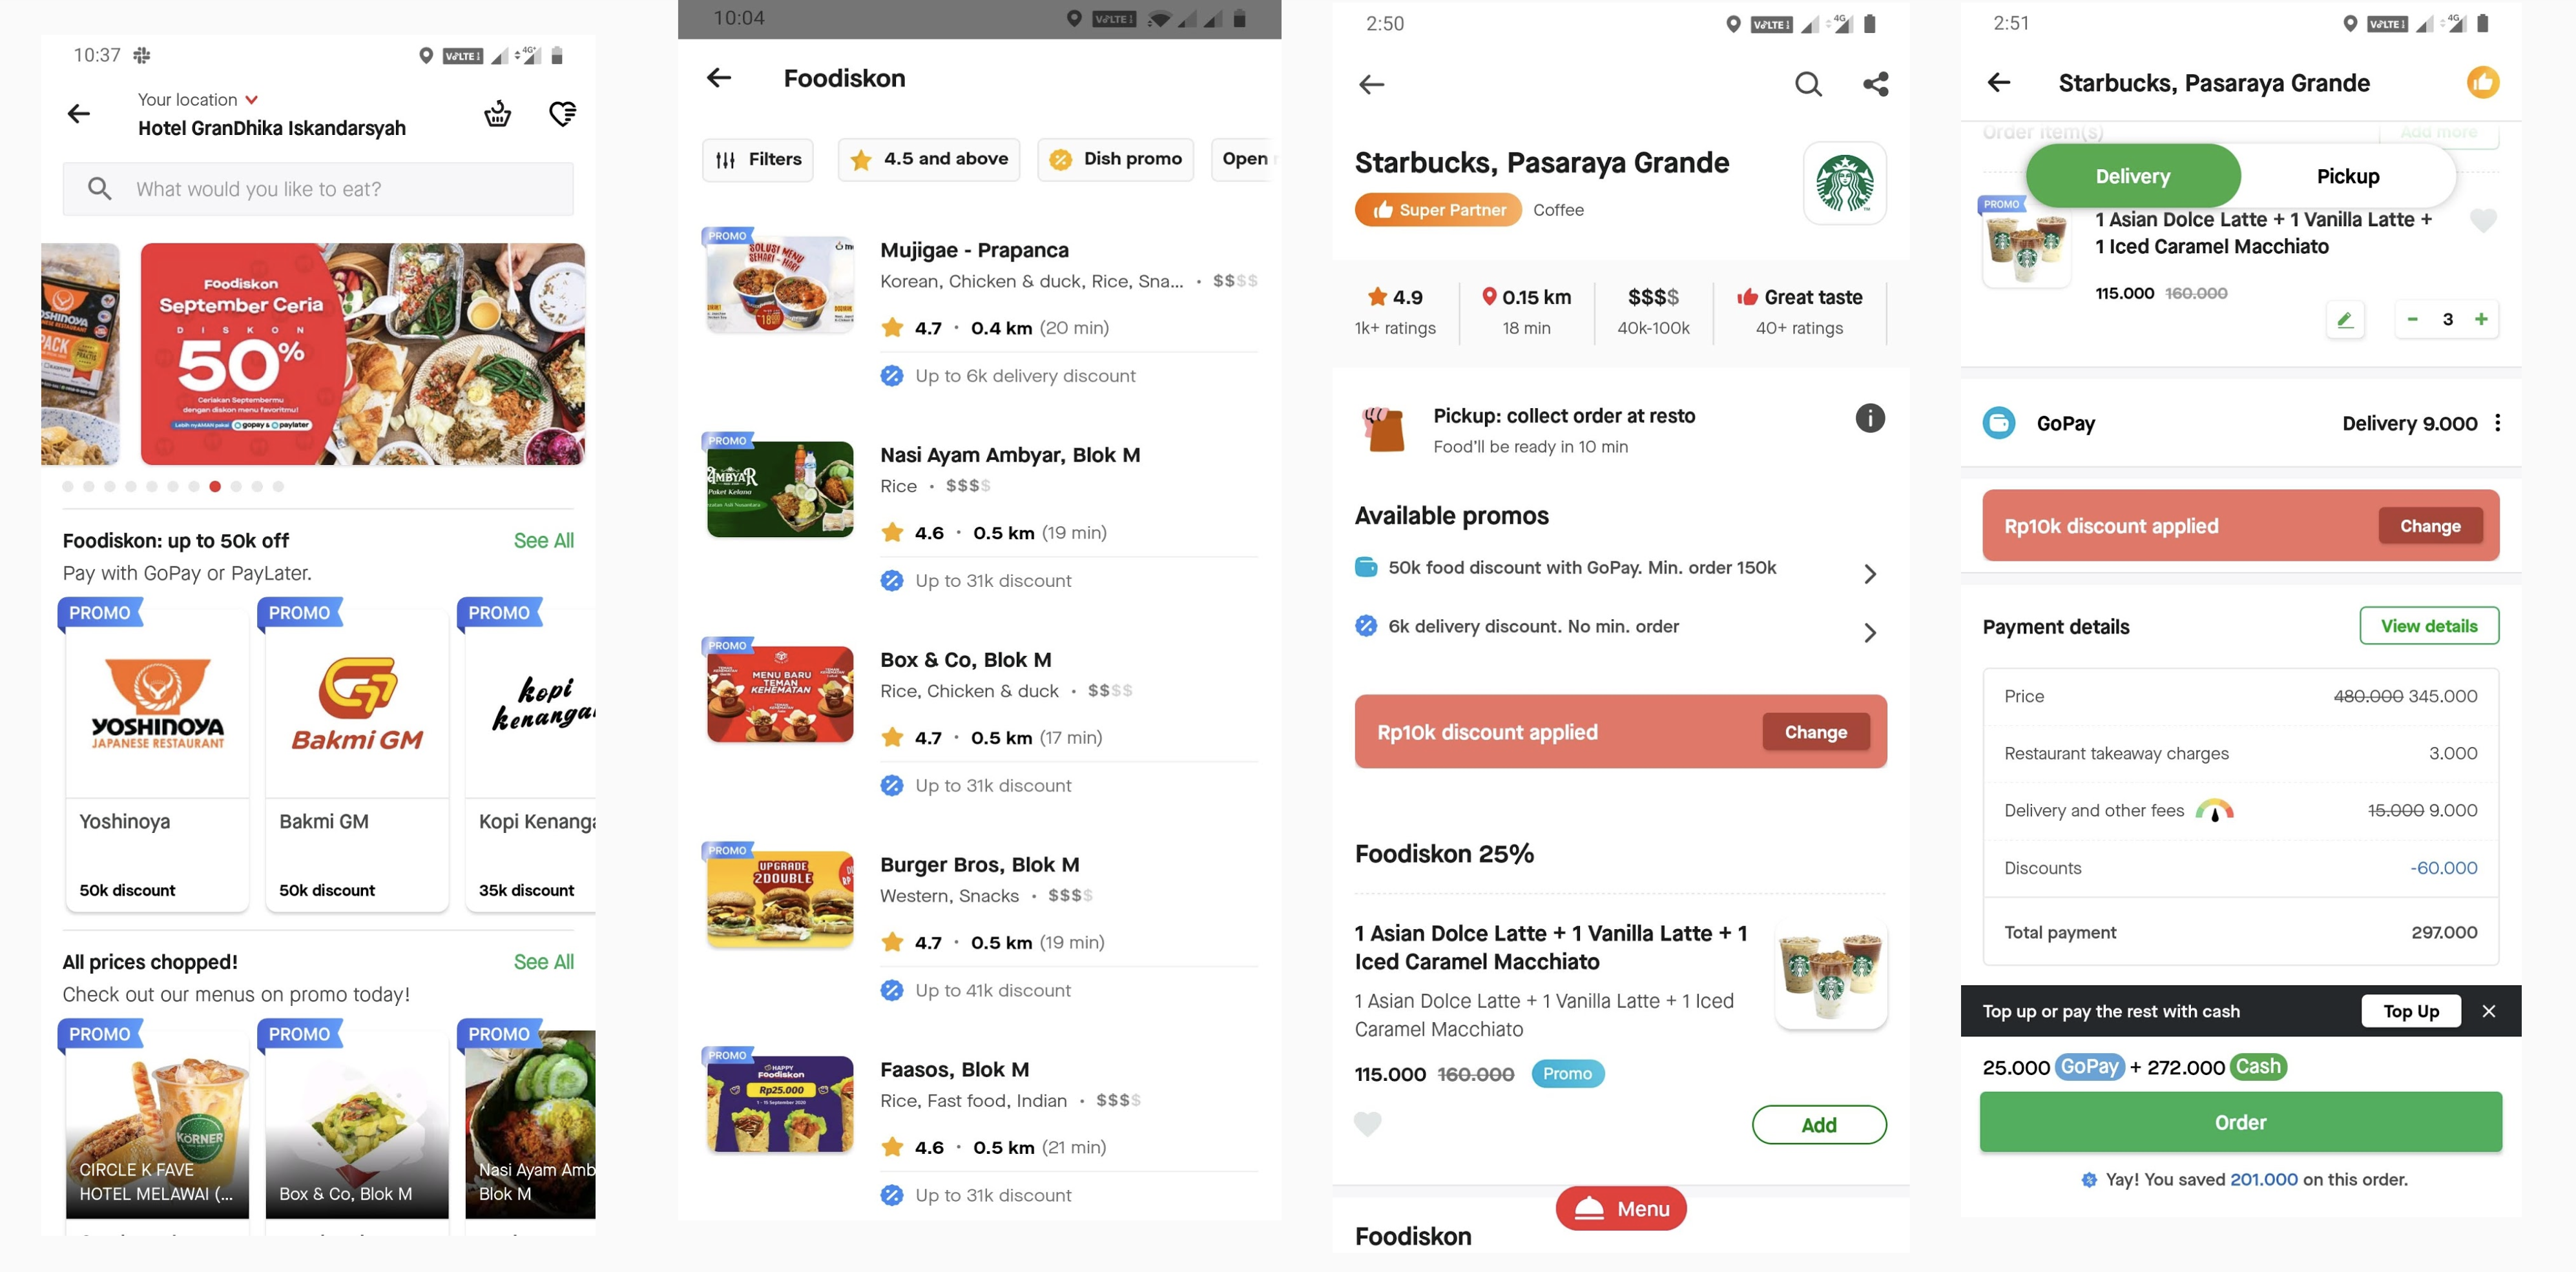Toggle the 4.5 and above filter chip
The width and height of the screenshot is (2576, 1272).
coord(929,159)
